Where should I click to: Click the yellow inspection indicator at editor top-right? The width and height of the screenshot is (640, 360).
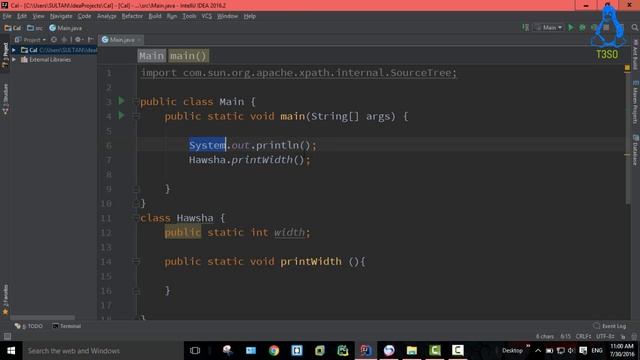[x=627, y=68]
